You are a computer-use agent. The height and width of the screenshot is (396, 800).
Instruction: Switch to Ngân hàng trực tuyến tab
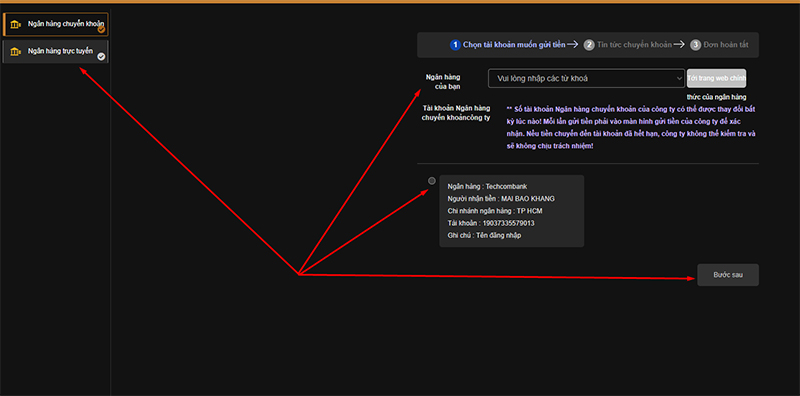56,52
